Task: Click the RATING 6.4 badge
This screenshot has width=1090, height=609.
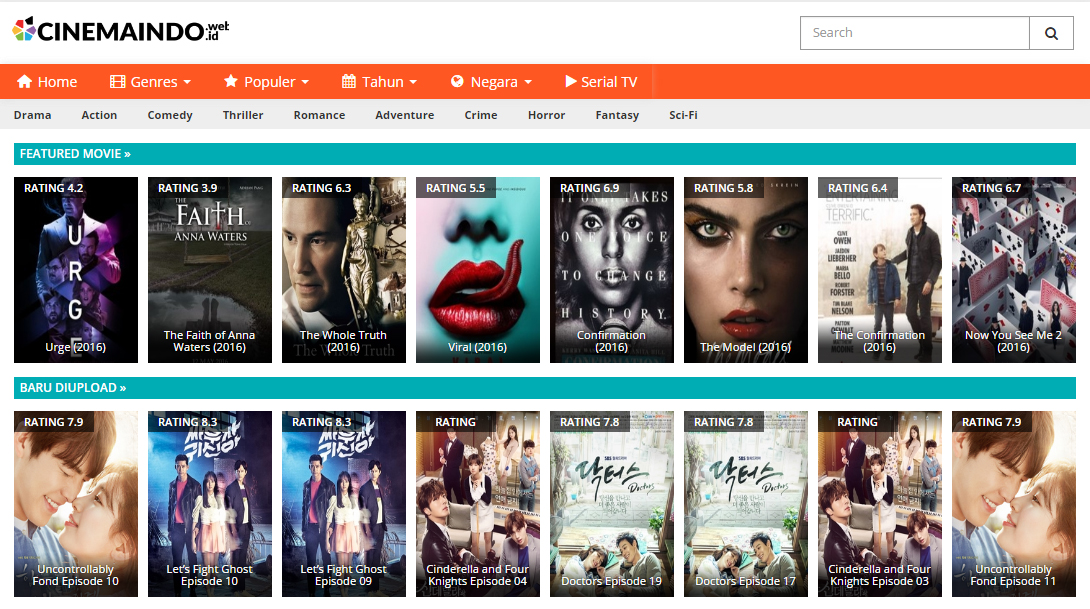Action: [x=857, y=188]
